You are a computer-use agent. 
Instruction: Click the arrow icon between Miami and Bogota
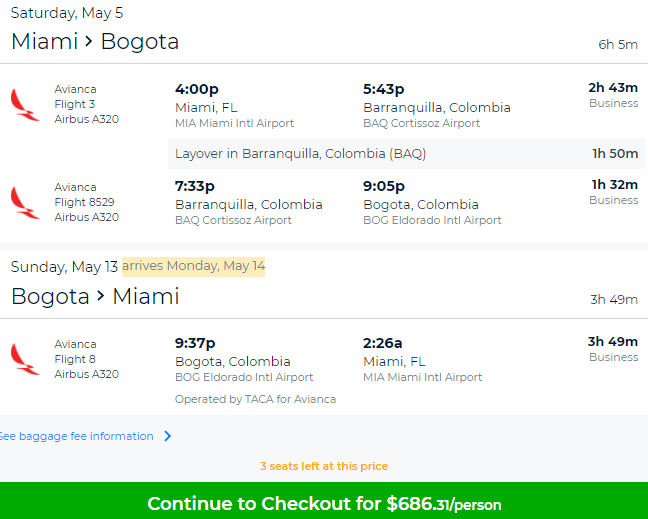click(89, 41)
